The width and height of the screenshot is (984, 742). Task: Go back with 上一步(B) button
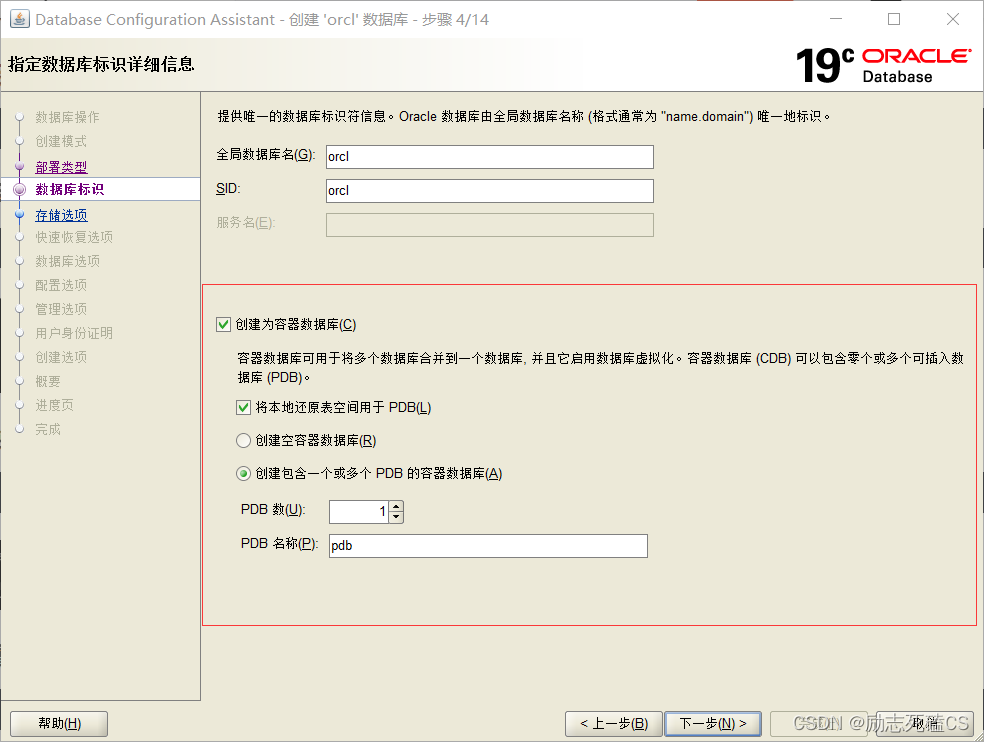tap(614, 724)
